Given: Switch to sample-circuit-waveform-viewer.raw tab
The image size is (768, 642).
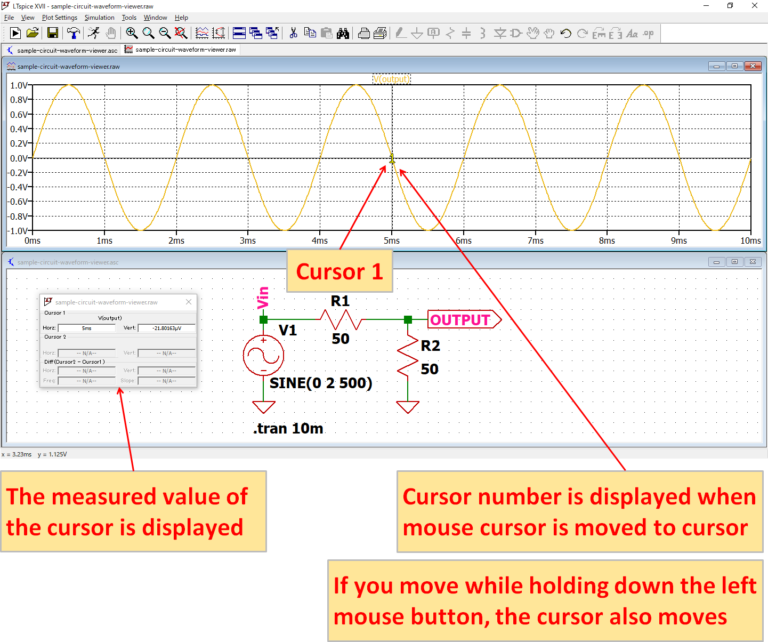Looking at the screenshot, I should click(181, 50).
